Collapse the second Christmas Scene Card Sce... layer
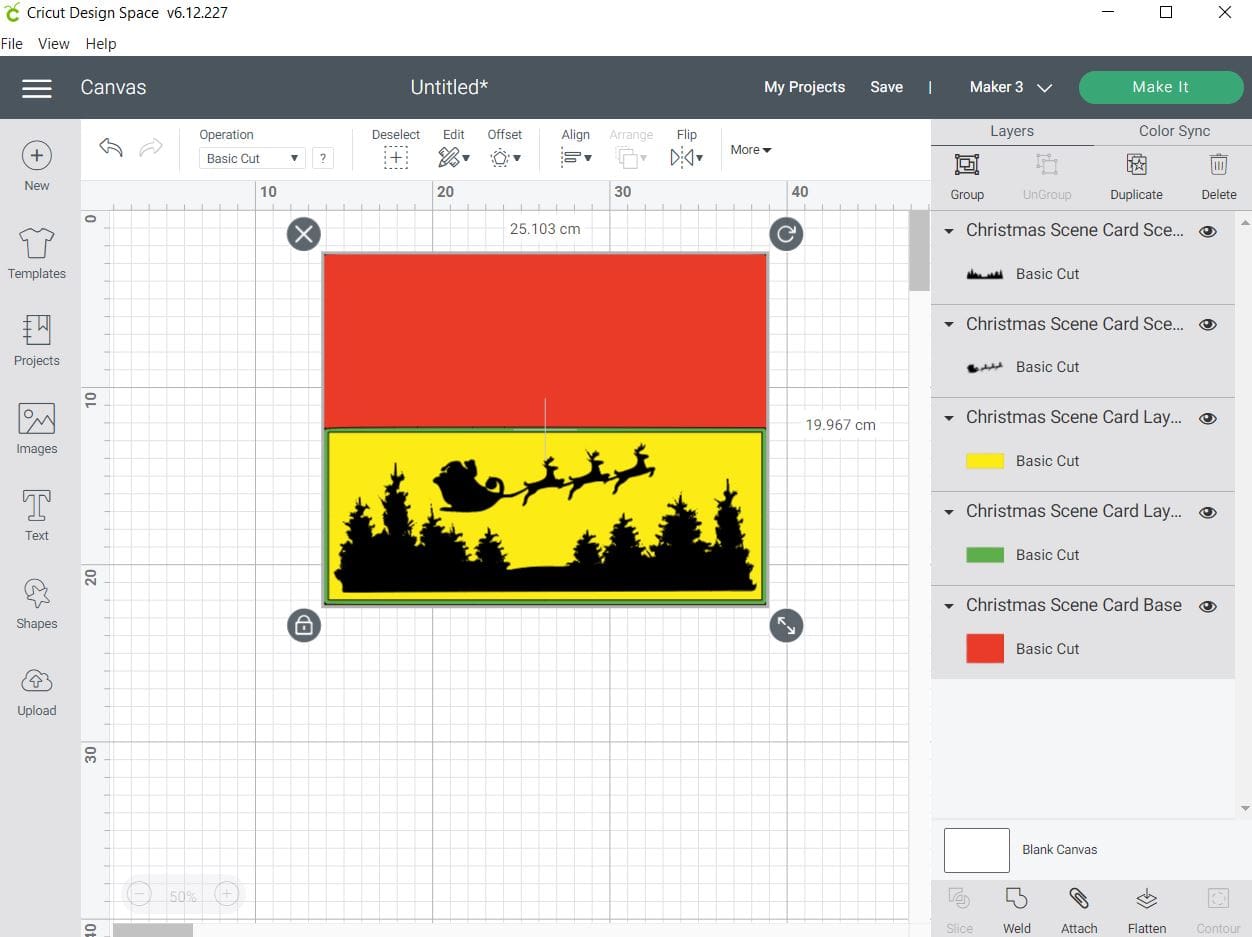1252x937 pixels. point(949,325)
